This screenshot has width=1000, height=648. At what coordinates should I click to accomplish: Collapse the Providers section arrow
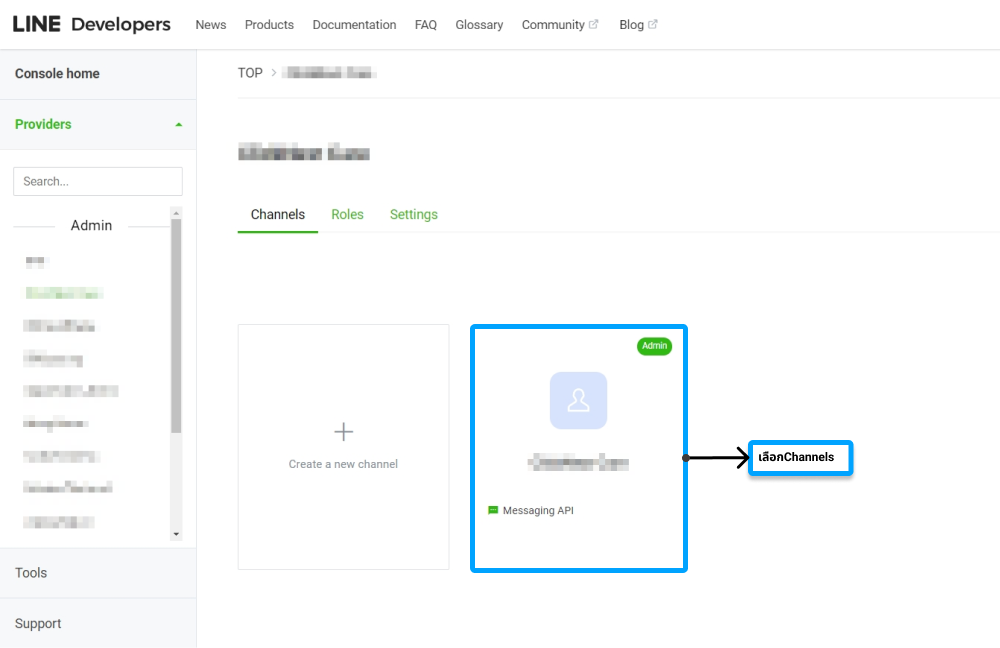pyautogui.click(x=179, y=124)
